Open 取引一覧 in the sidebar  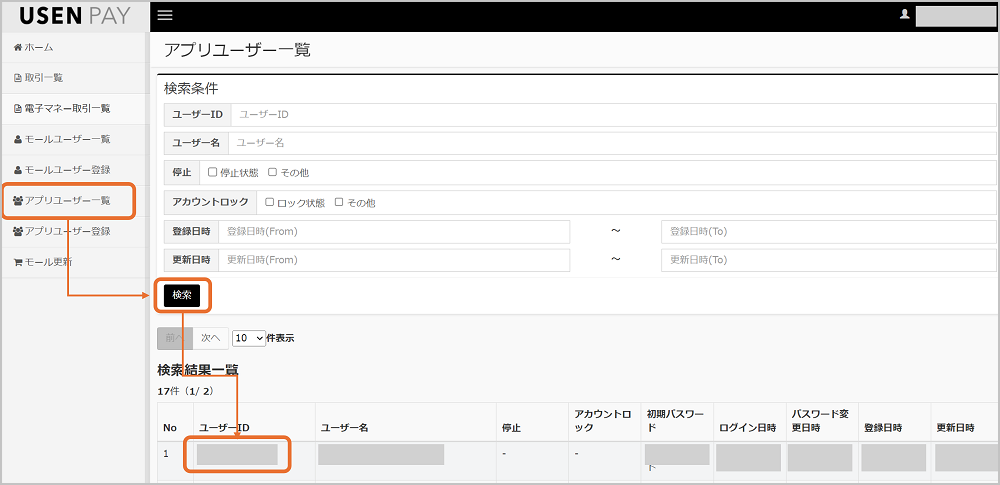click(x=44, y=77)
